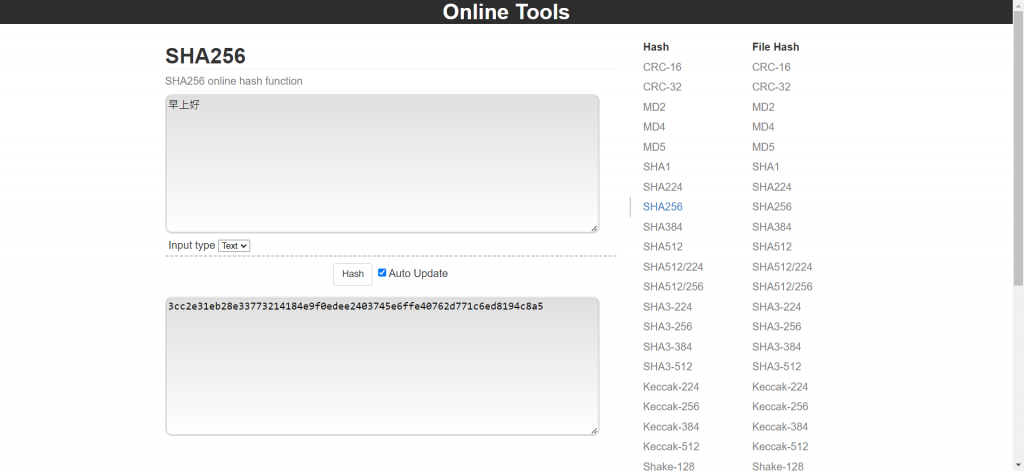Open SHA3-384 in Hash column
The width and height of the screenshot is (1024, 471).
(667, 346)
